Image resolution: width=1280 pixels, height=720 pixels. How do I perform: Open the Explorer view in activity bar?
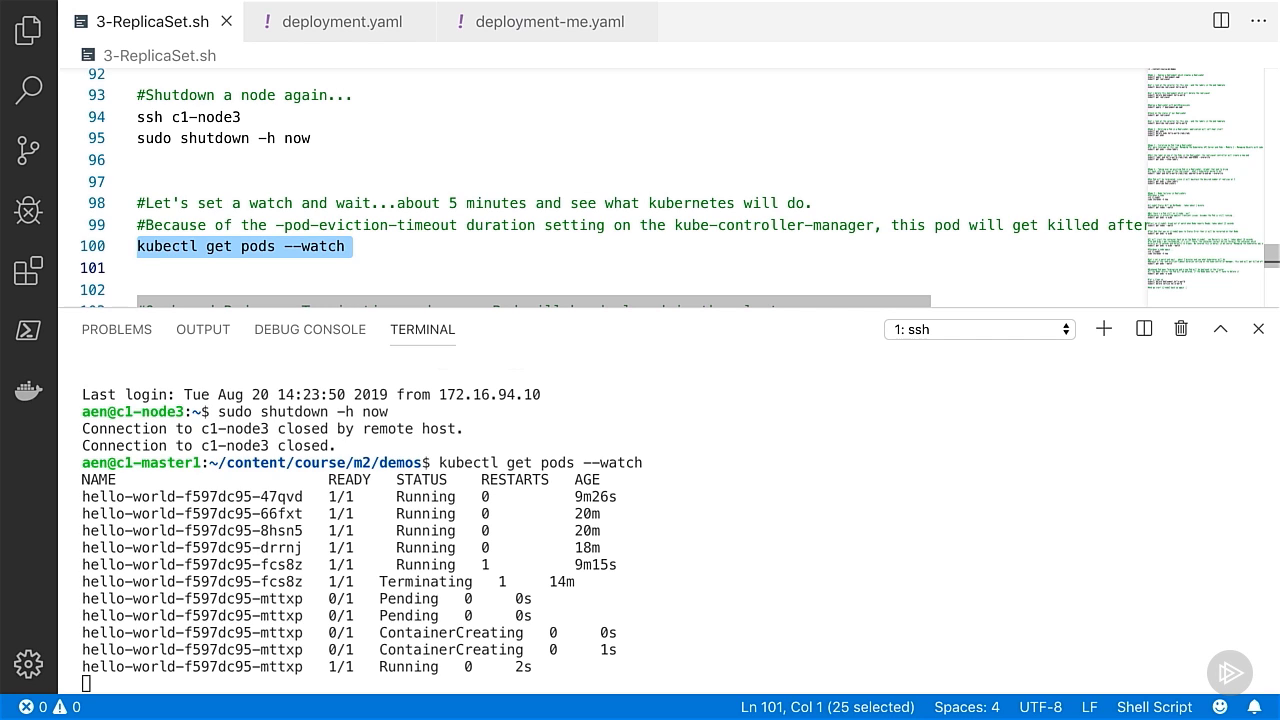(28, 30)
